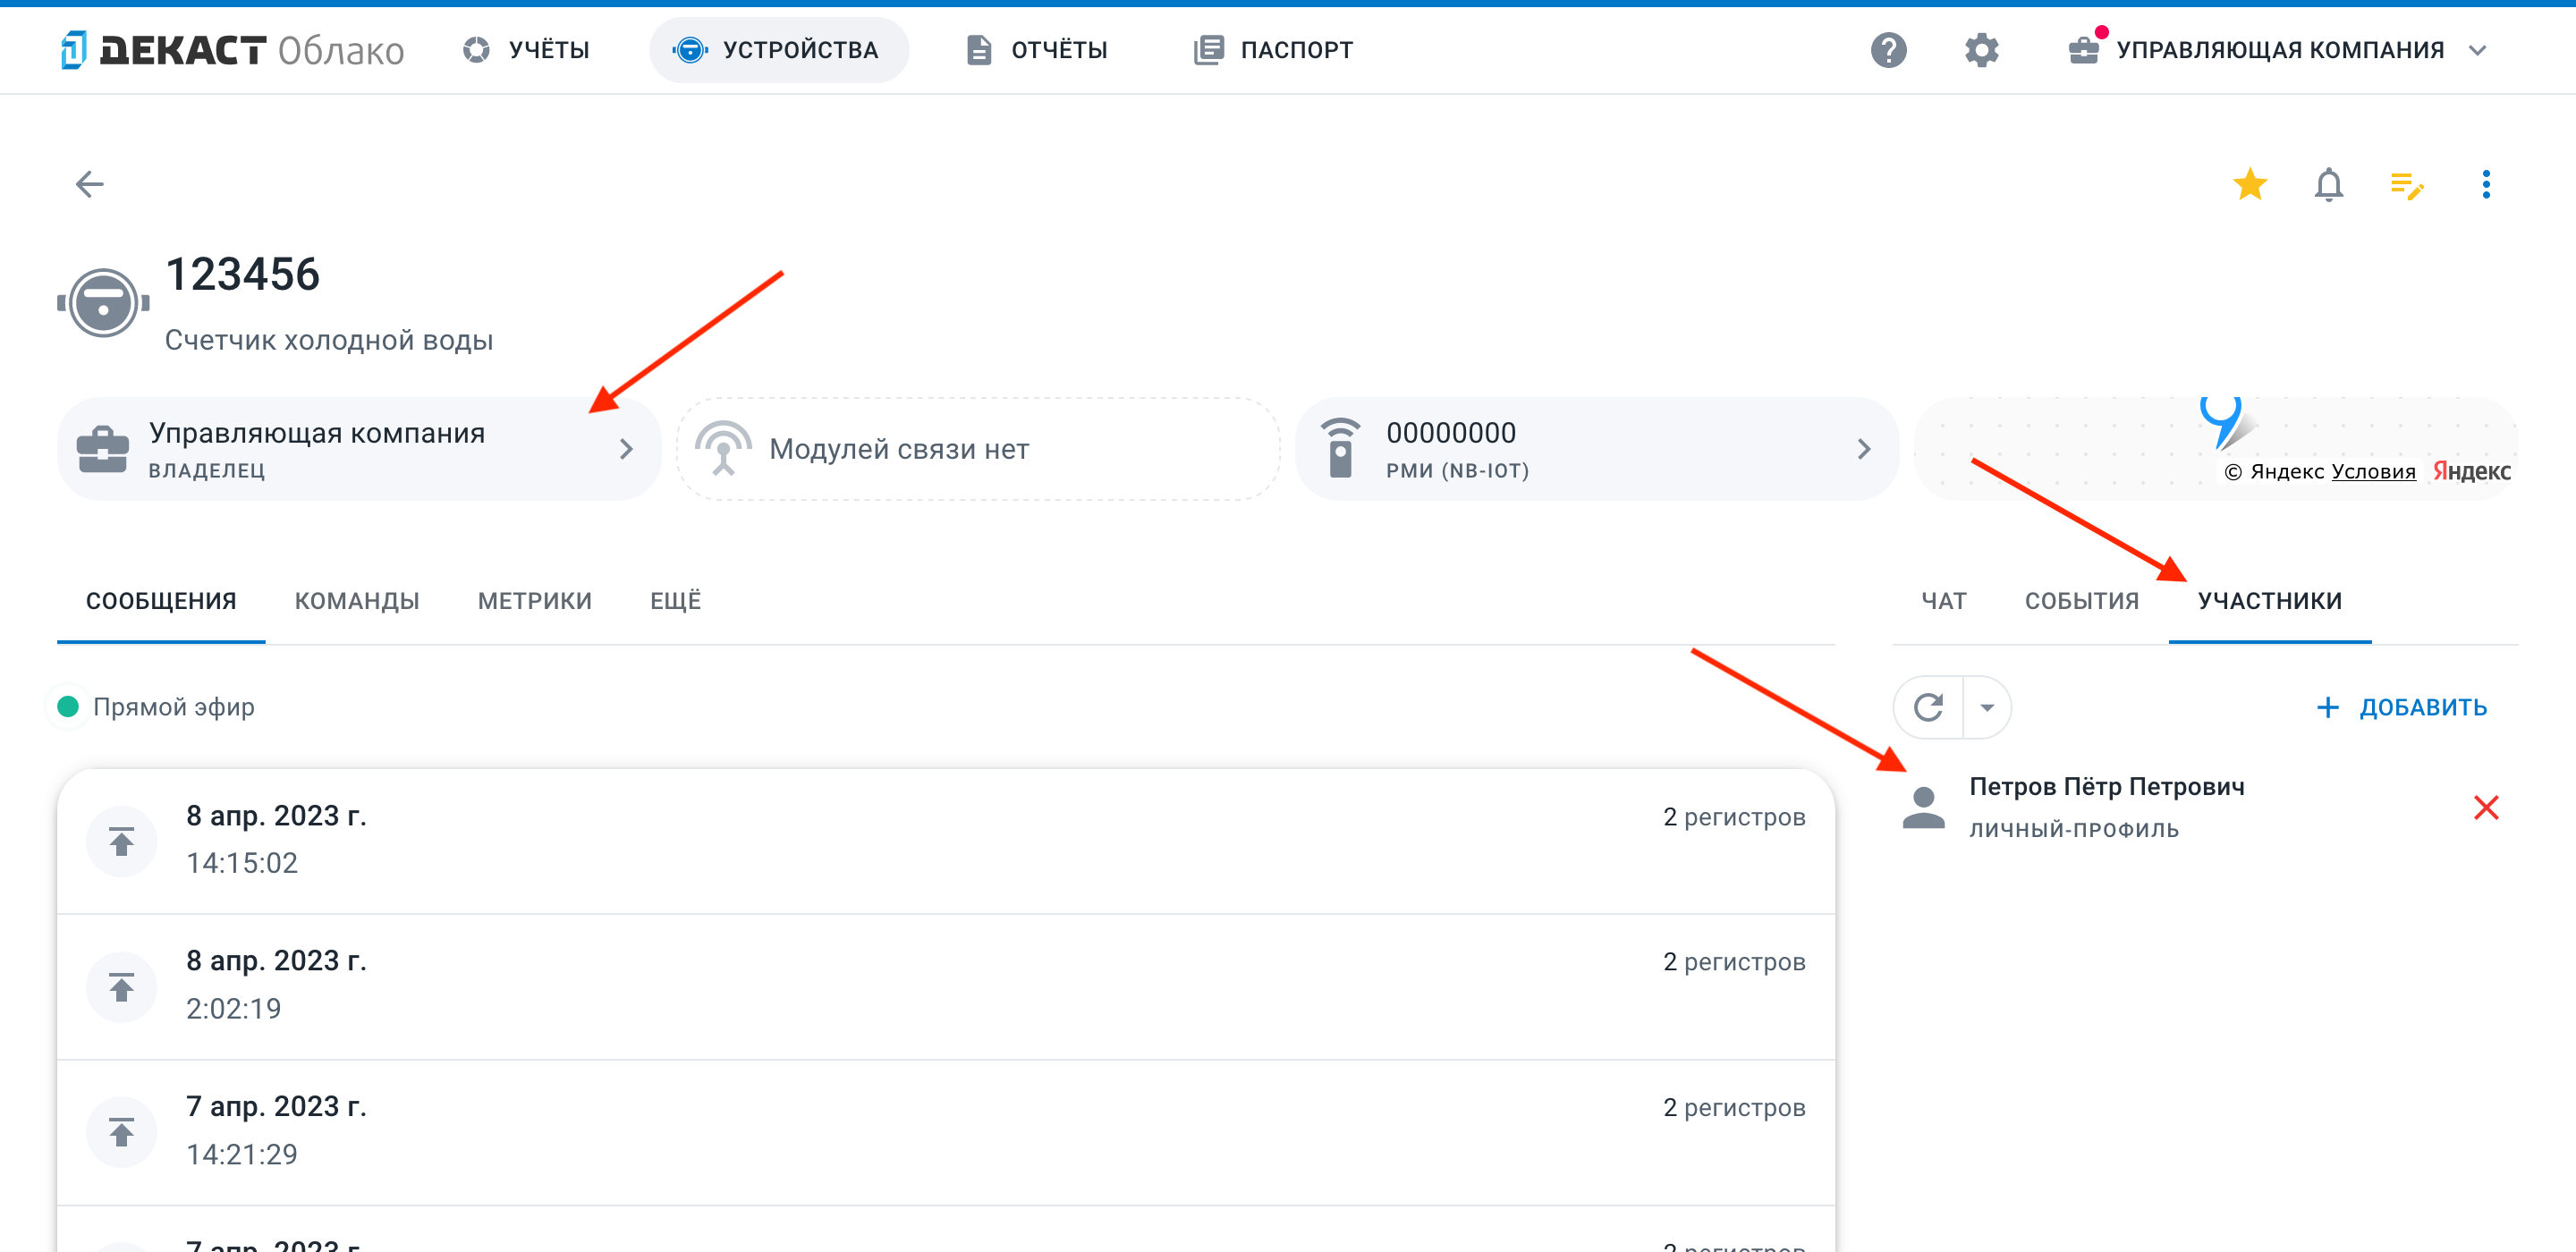Open the Управляющая компания owner card
2576x1252 pixels.
tap(359, 449)
